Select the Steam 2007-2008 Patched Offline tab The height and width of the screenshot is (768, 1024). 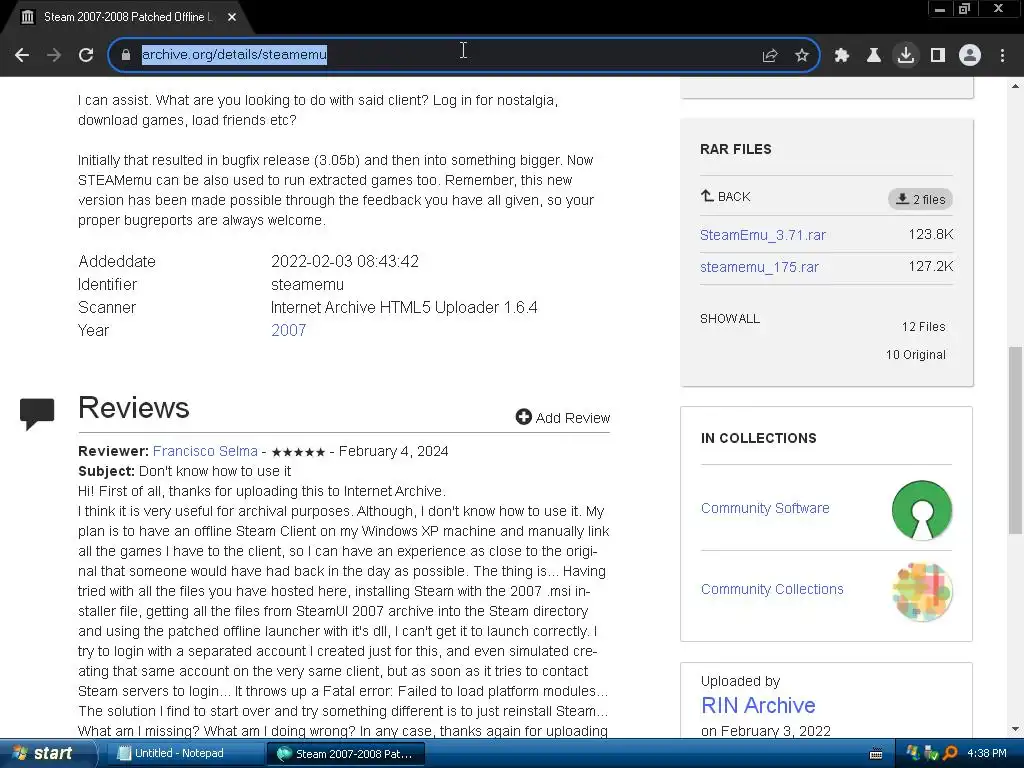pos(127,17)
